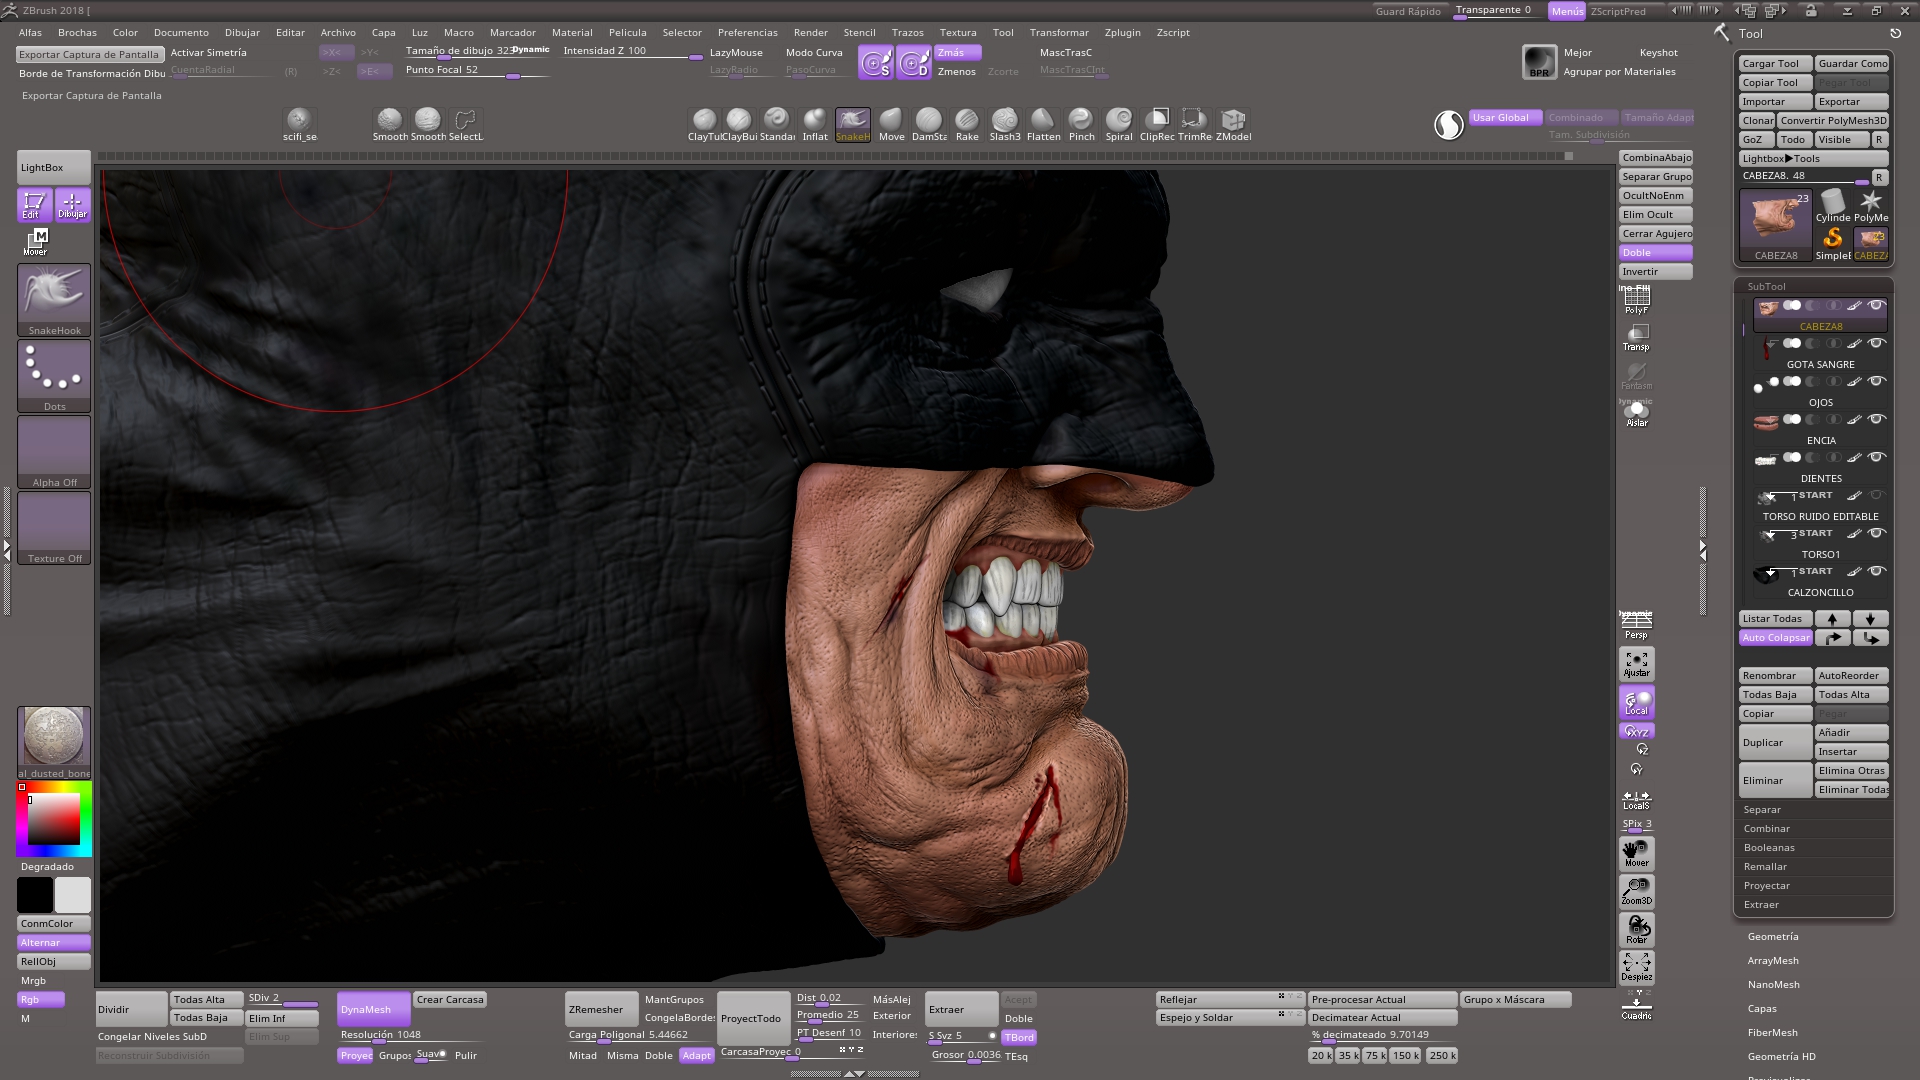
Task: Toggle visibility eye of DIENTES subtool
Action: [1877, 457]
